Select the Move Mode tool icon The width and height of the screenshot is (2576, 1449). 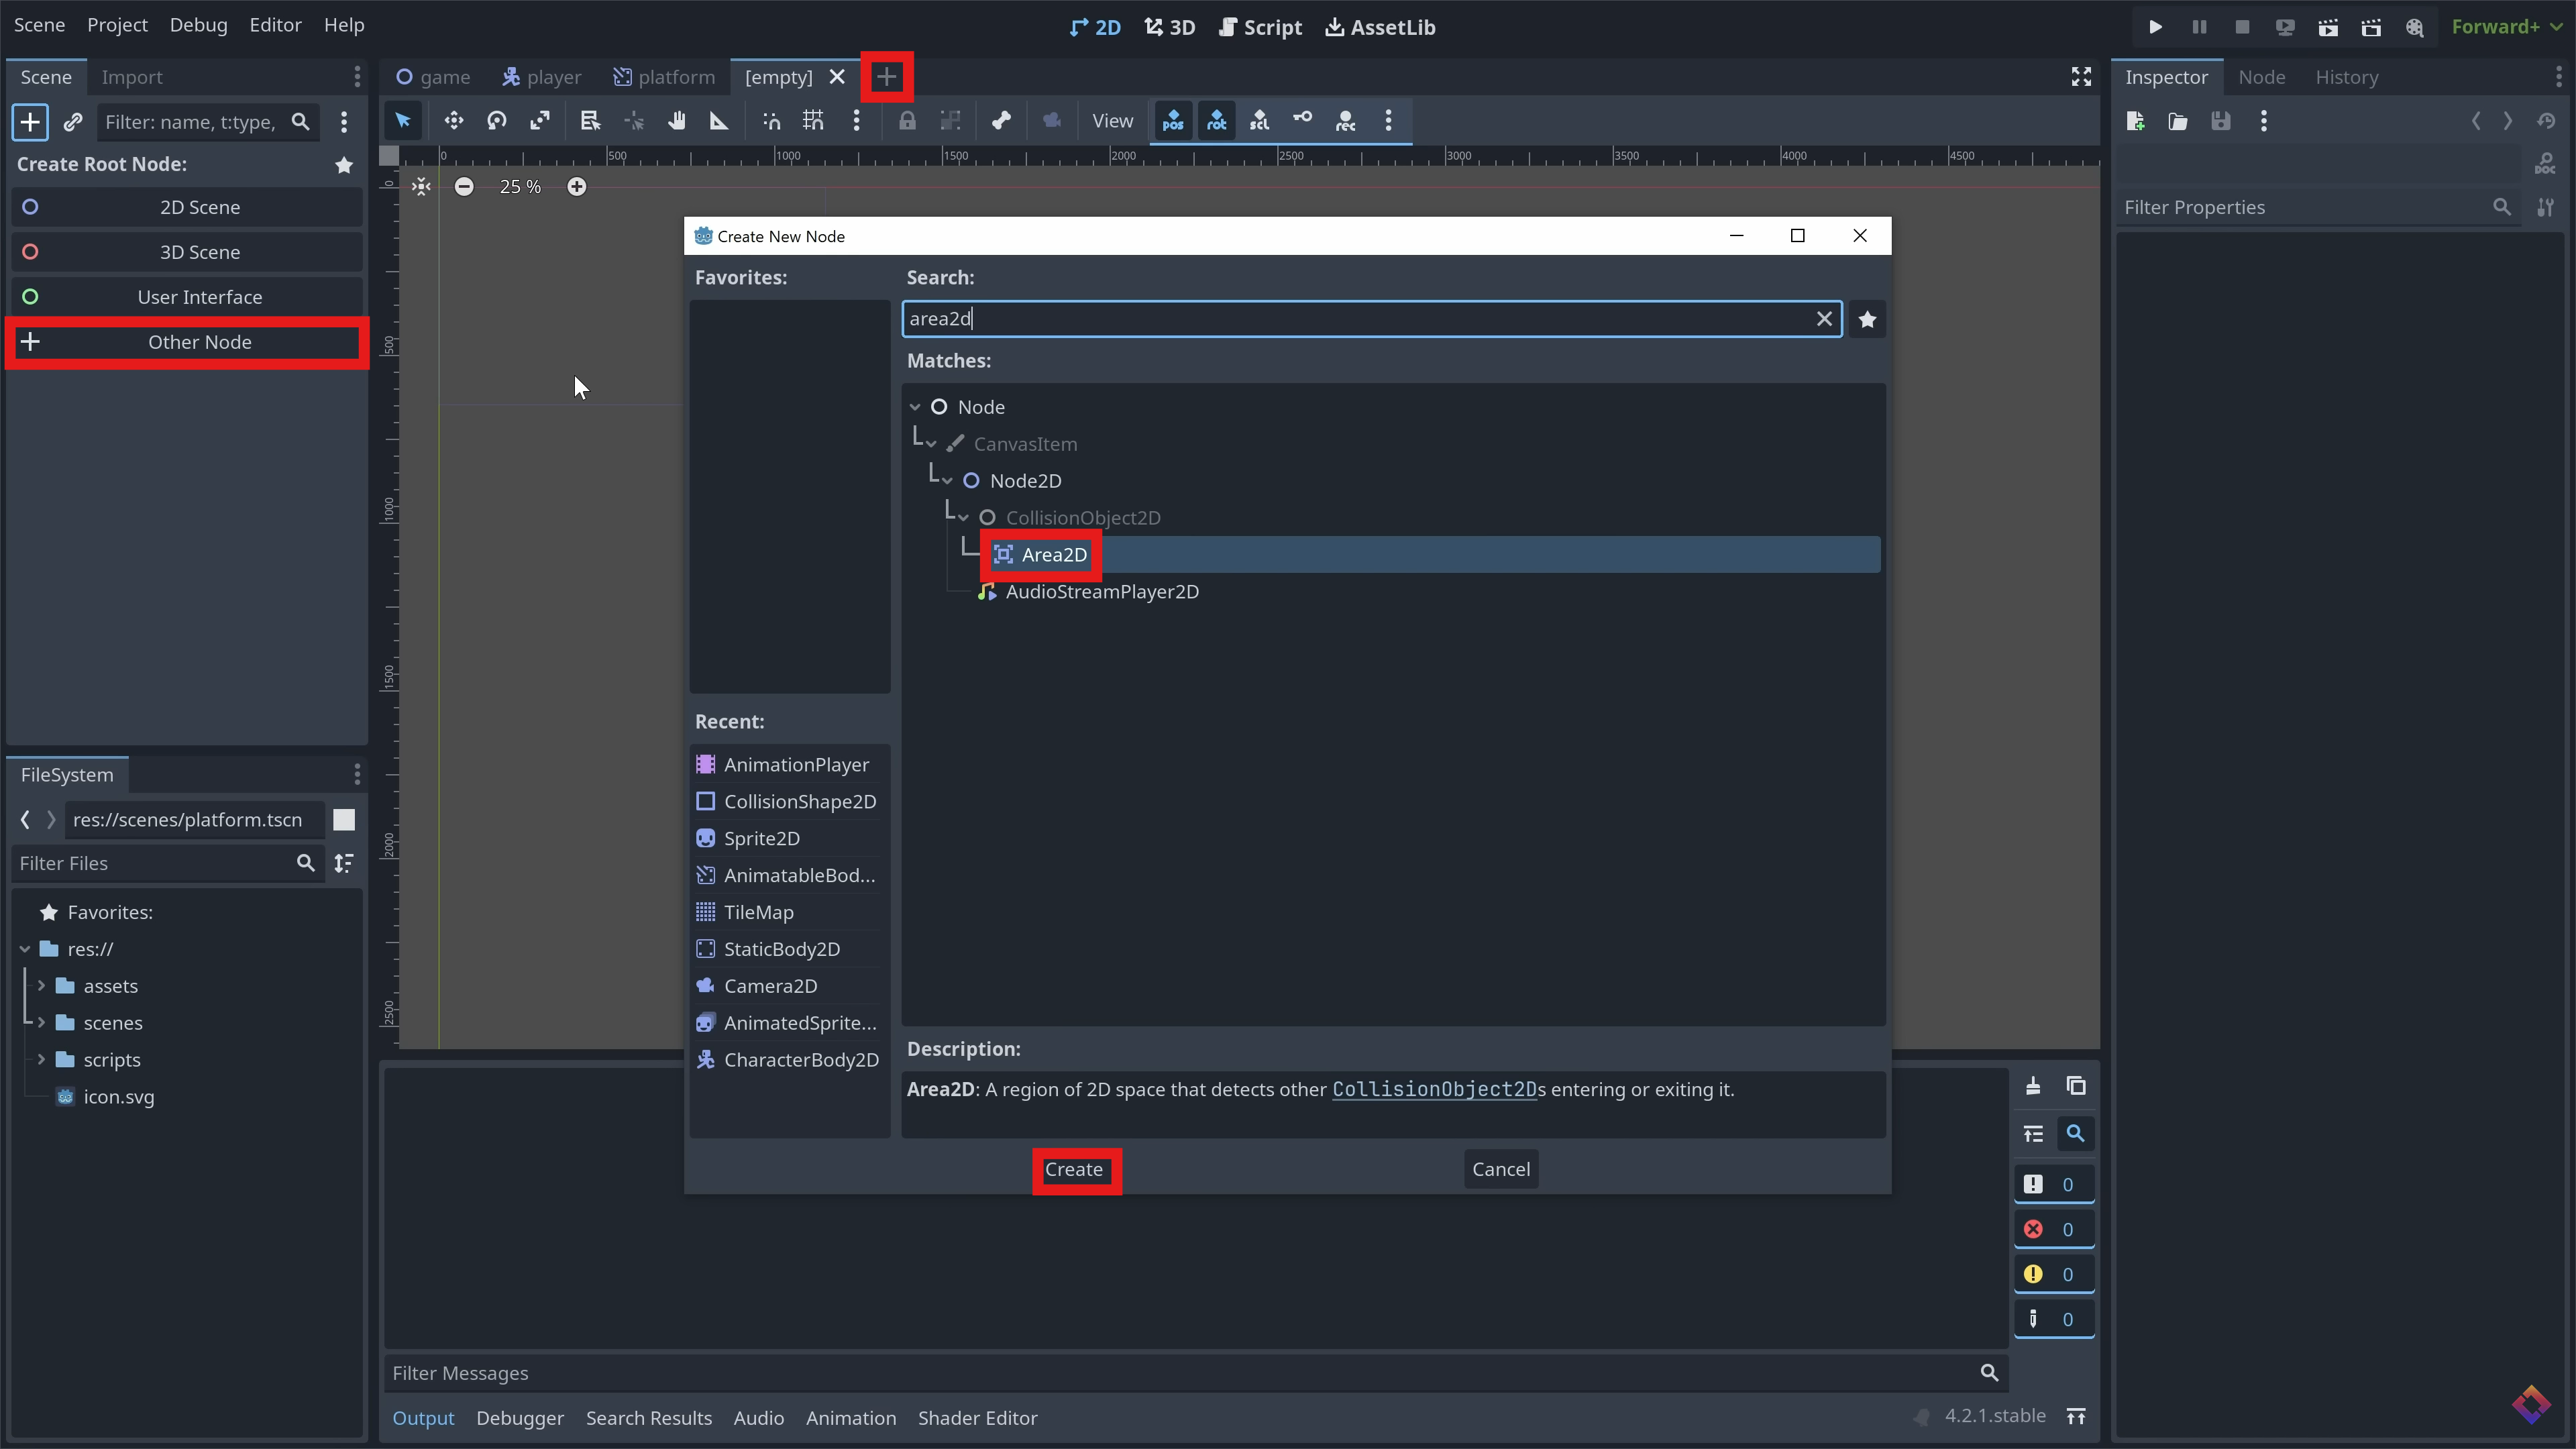tap(453, 121)
